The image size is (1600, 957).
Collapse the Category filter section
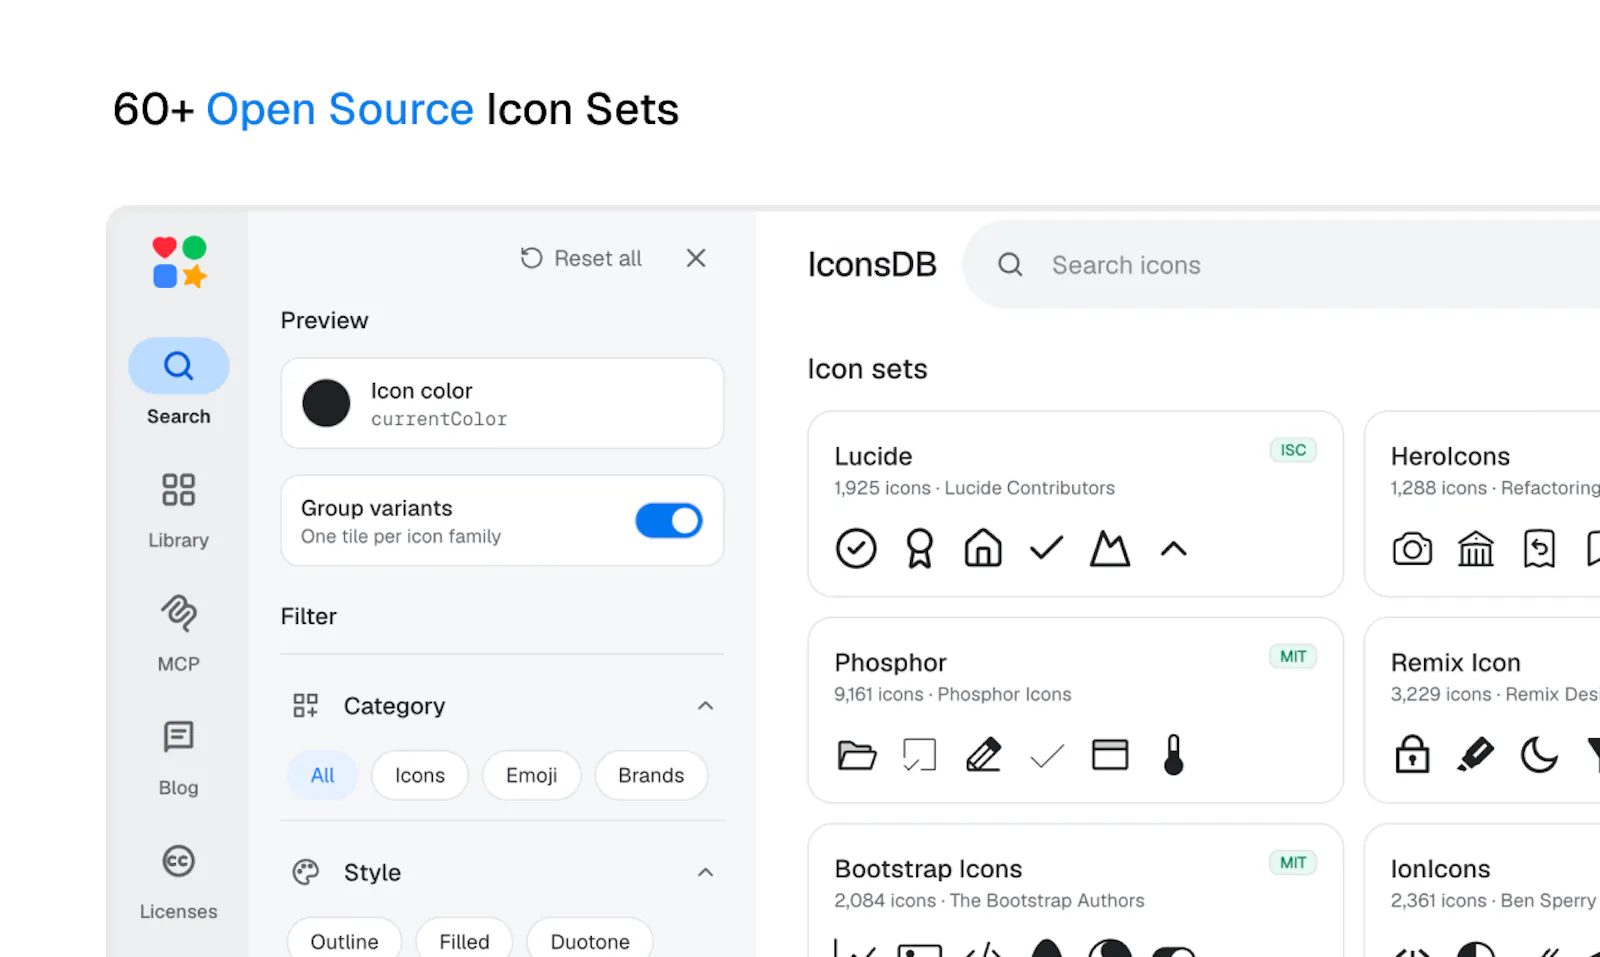pos(705,706)
